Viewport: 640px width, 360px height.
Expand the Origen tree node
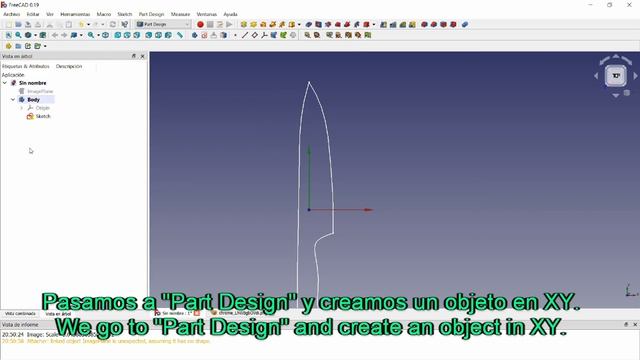pos(22,108)
